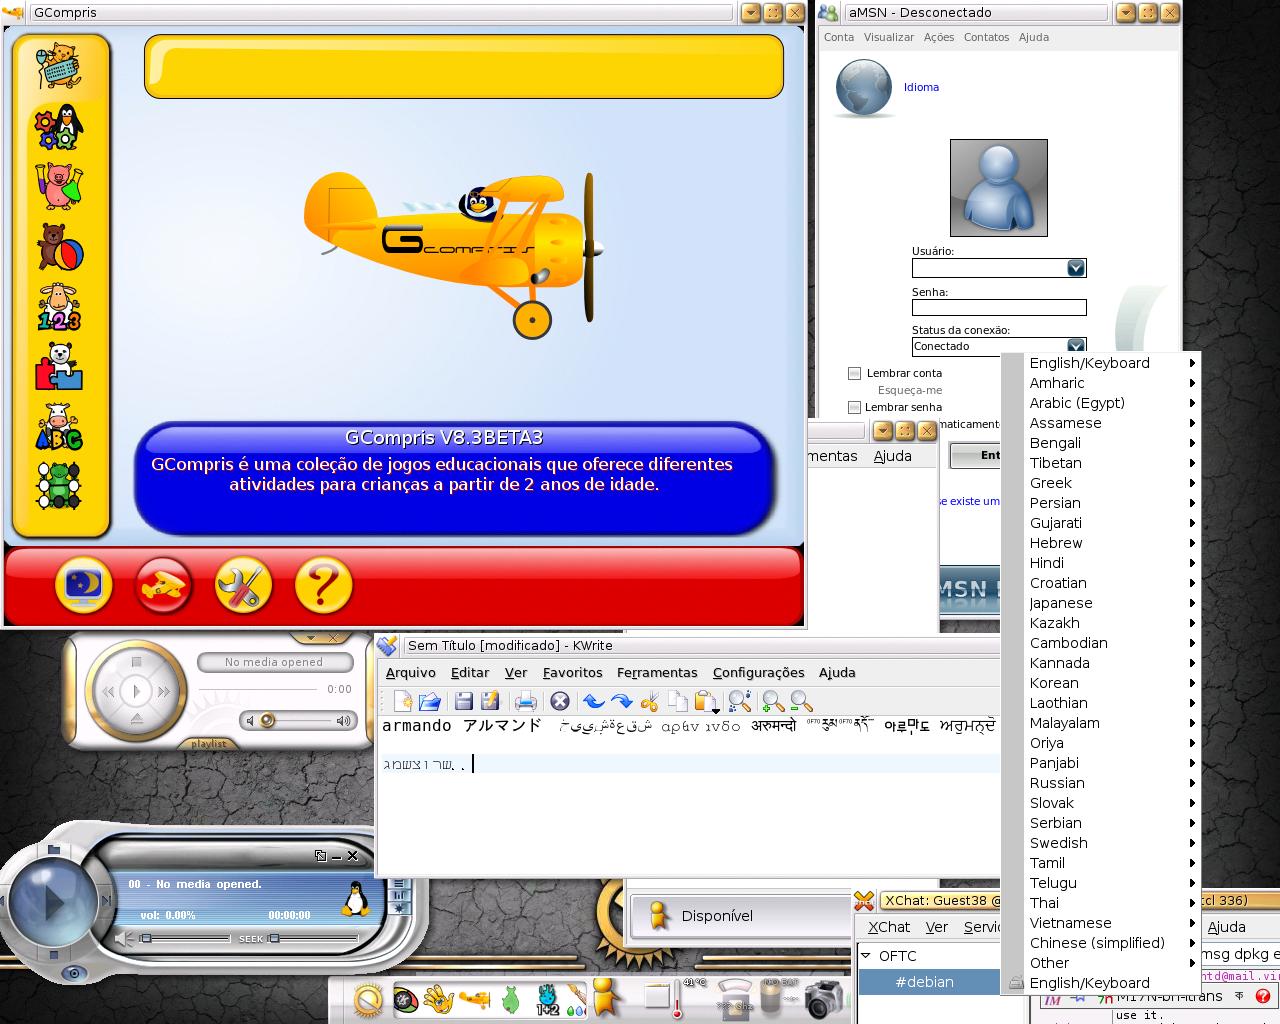Open the Arquivo menu in KWrite
The image size is (1280, 1024).
tap(410, 673)
